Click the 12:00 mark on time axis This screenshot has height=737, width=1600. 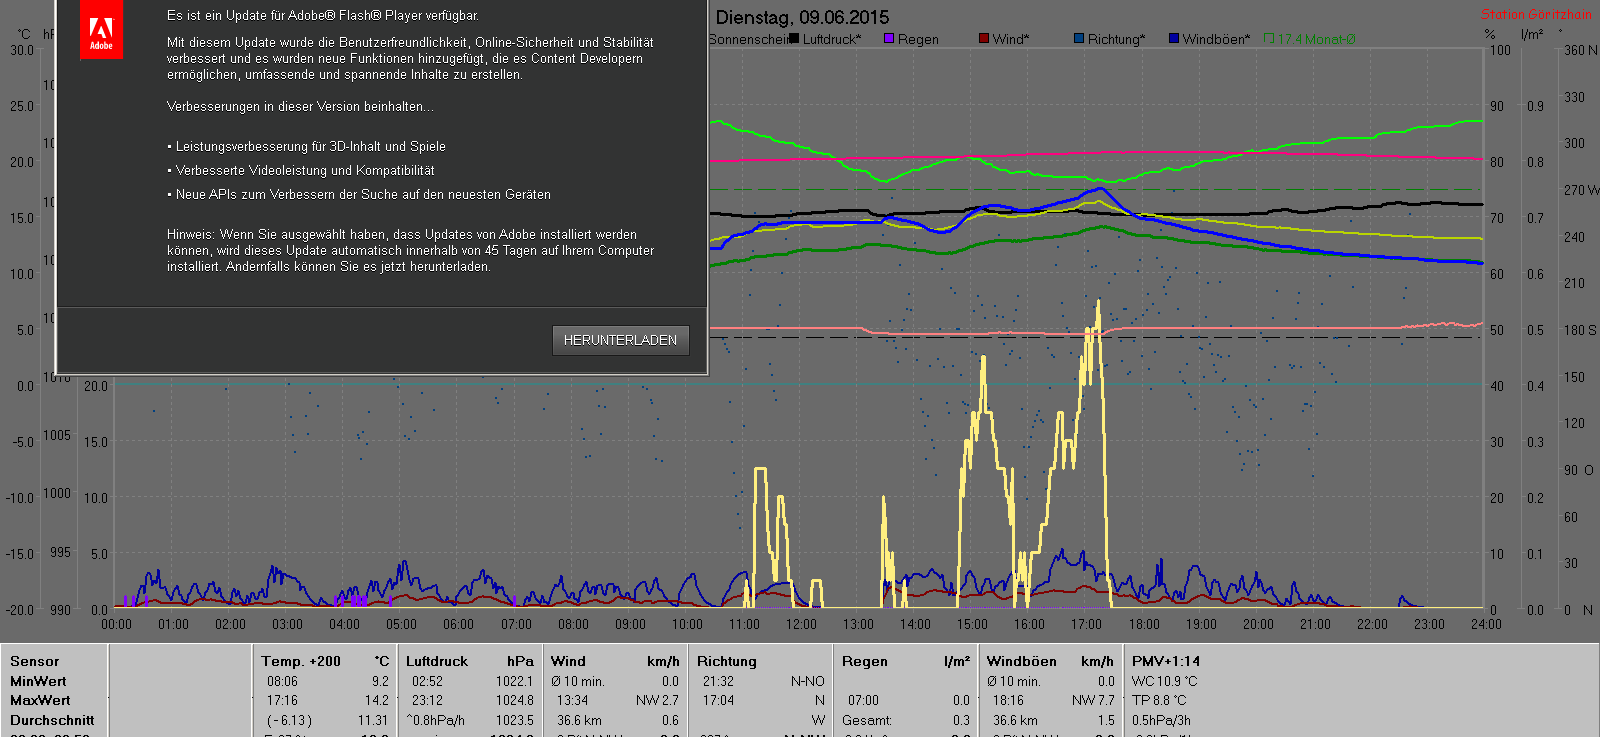tap(801, 624)
